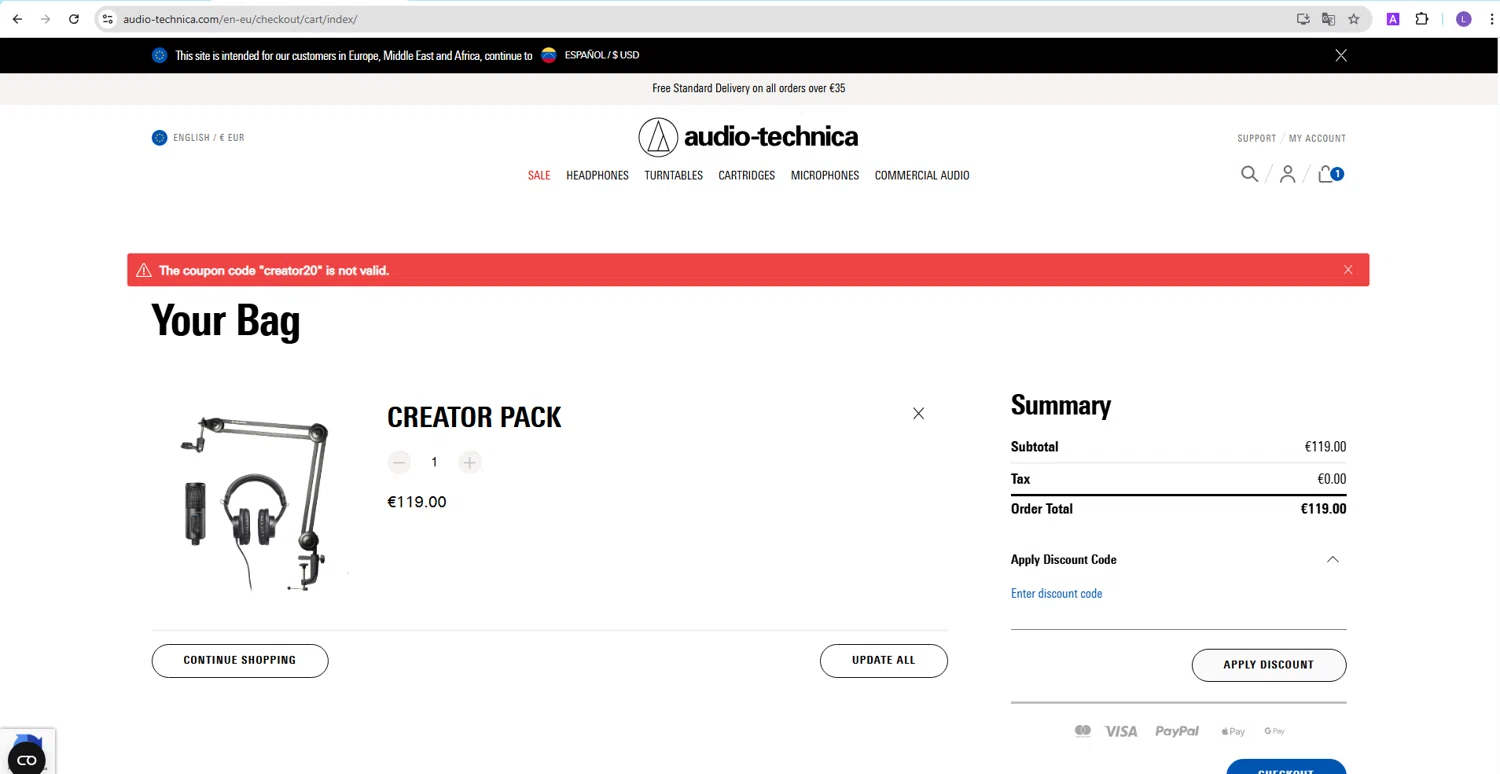Open site information icon in address bar
Viewport: 1500px width, 774px height.
click(108, 19)
